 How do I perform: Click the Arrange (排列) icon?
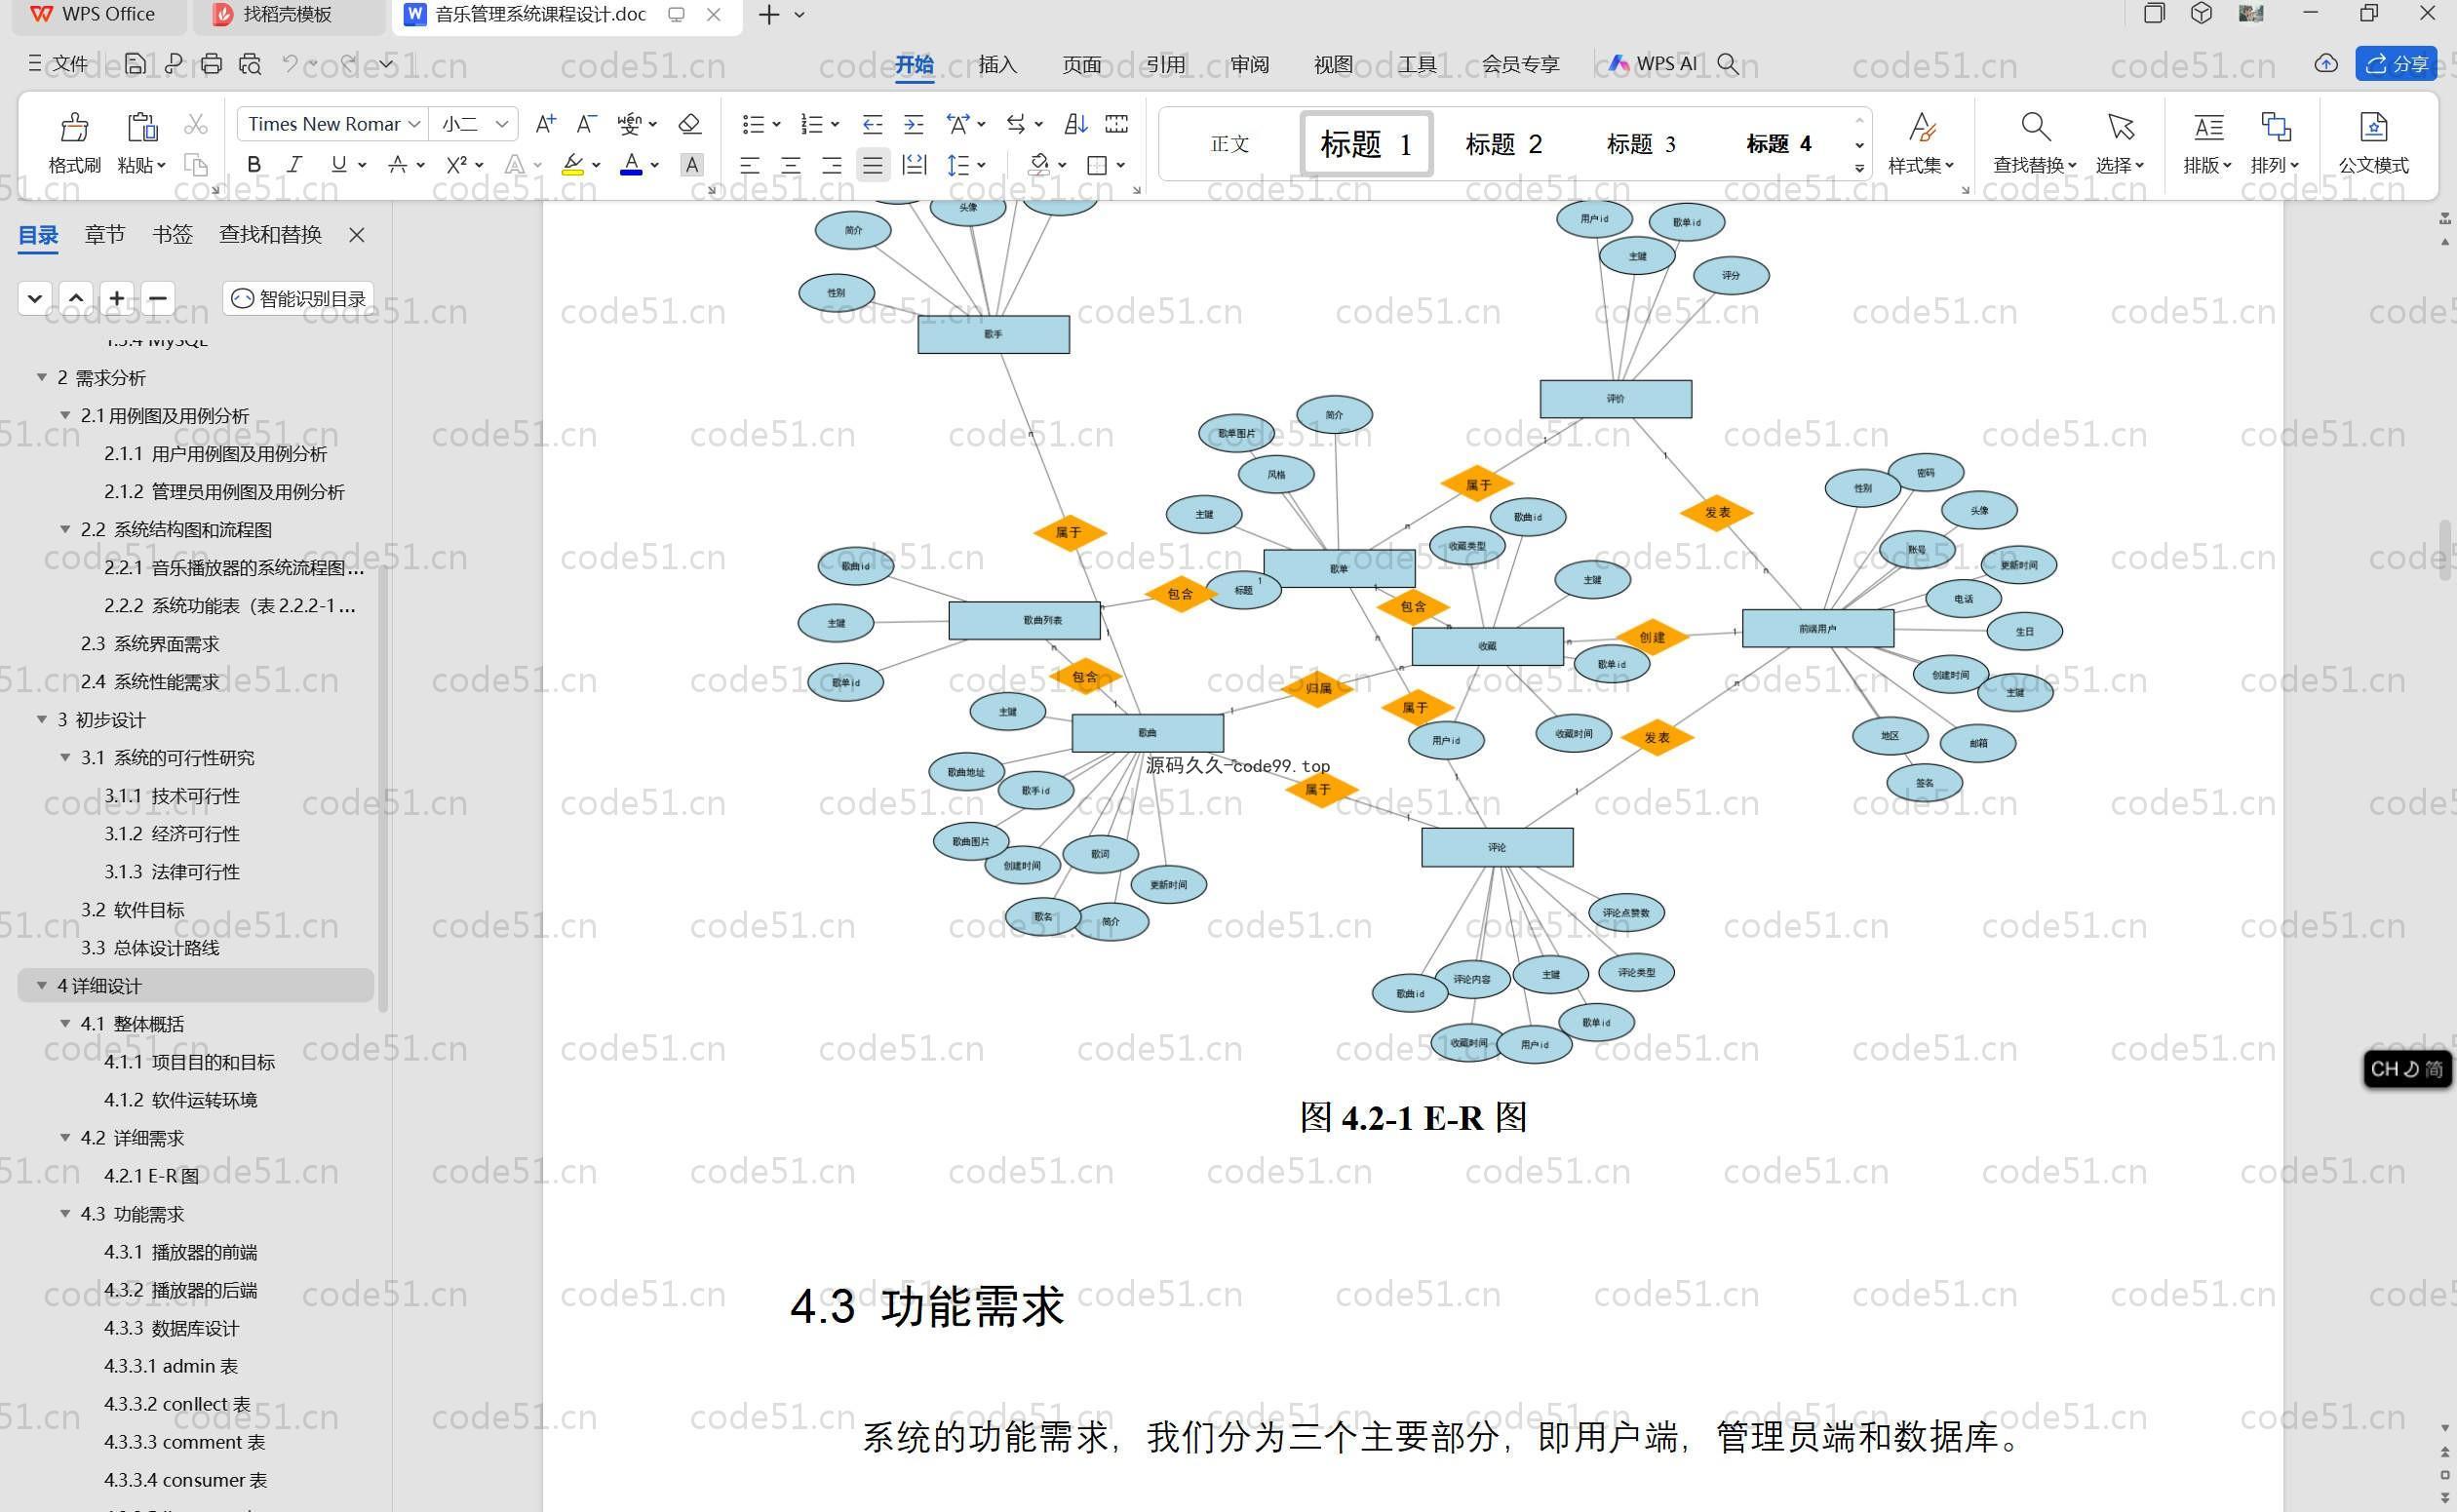[x=2275, y=142]
